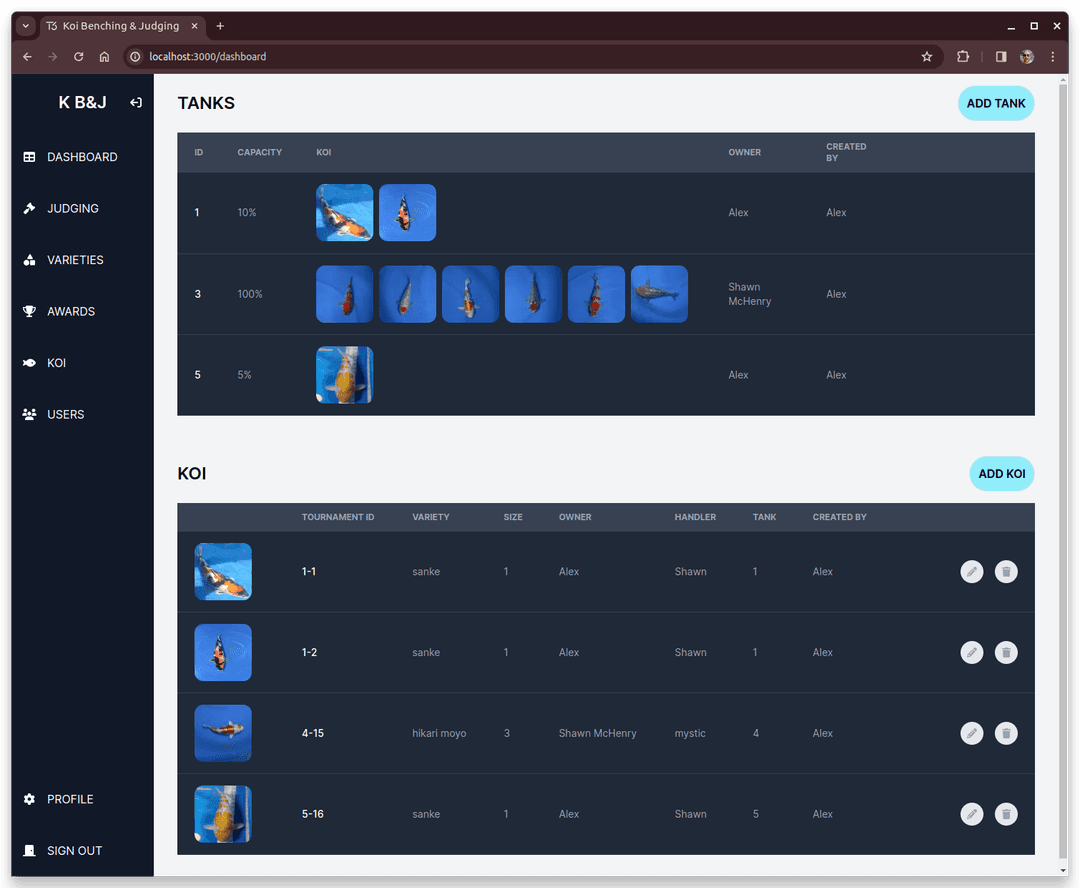Edit koi 5-16 with its pencil icon
The width and height of the screenshot is (1080, 888).
tap(972, 814)
